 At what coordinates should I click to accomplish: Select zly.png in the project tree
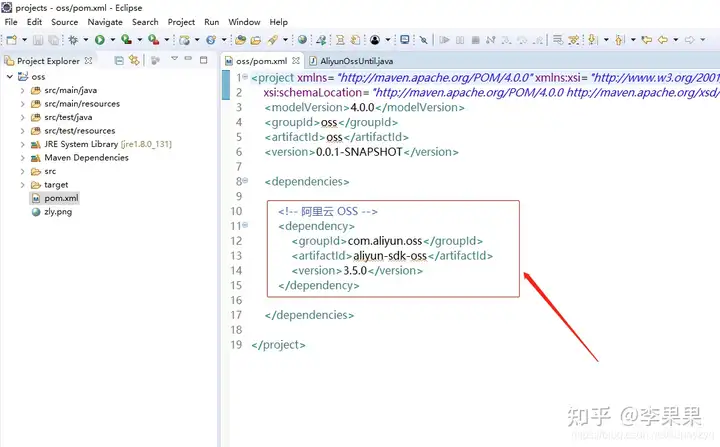pyautogui.click(x=58, y=212)
